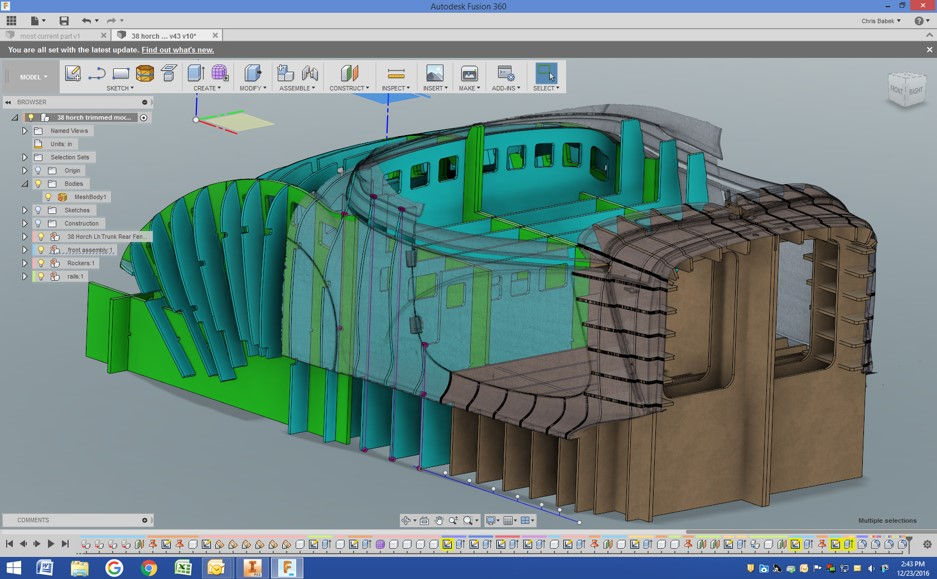
Task: Click the Measure tool in Inspect
Action: pos(396,73)
